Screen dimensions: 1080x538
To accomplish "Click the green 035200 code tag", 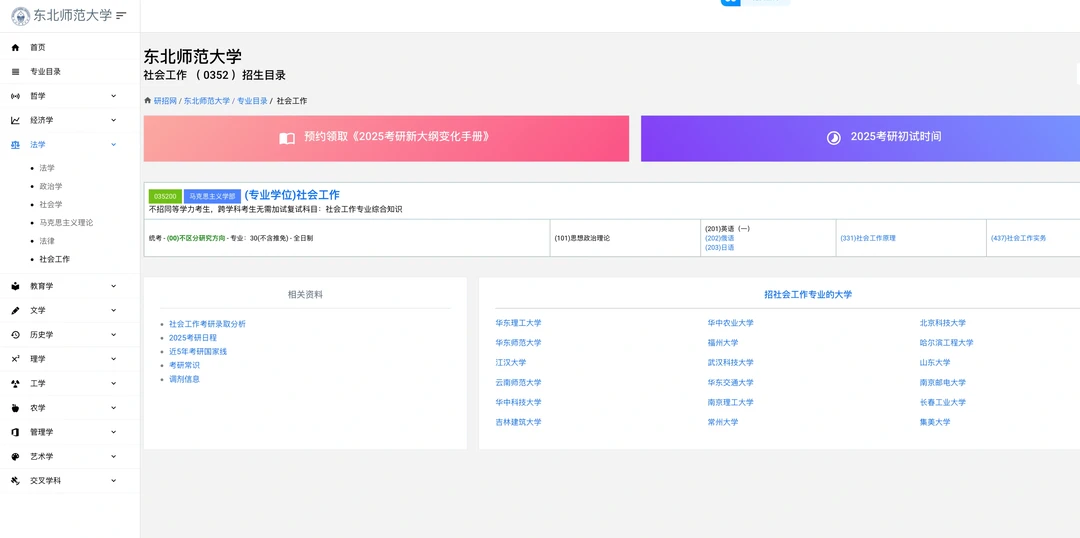I will (x=165, y=196).
